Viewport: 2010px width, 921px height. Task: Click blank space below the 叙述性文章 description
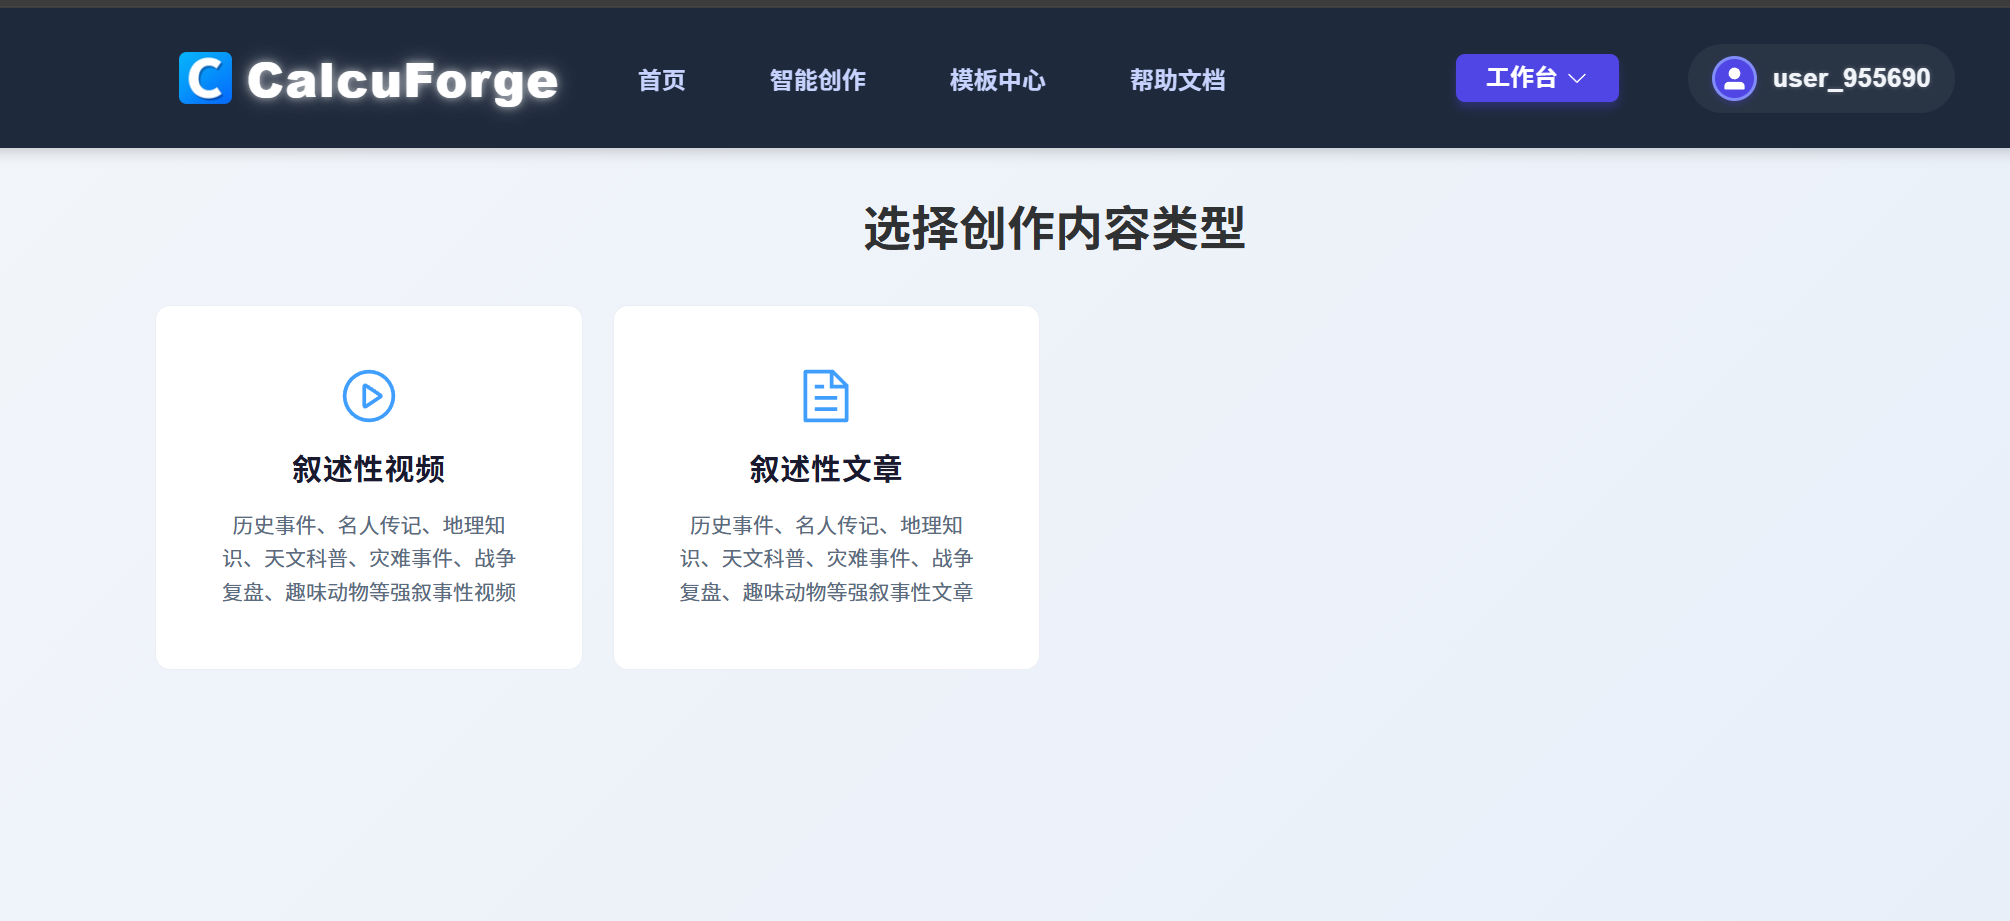pos(826,637)
